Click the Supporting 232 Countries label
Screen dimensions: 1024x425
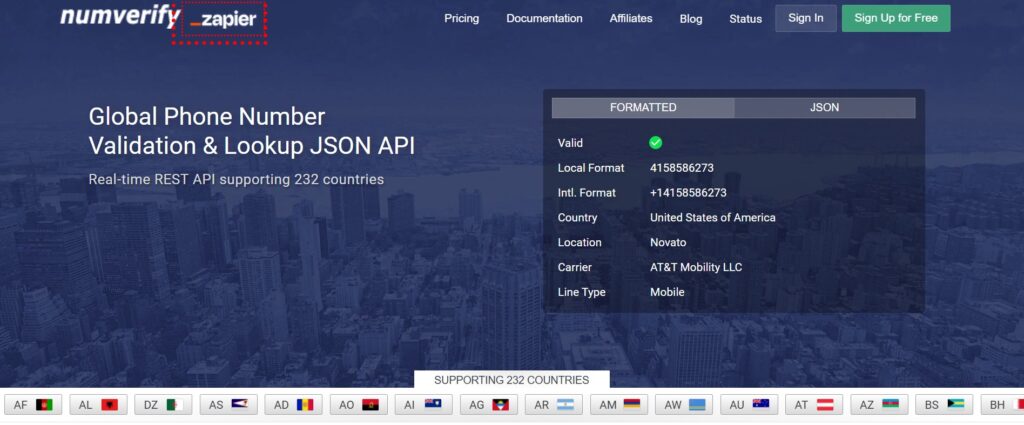click(512, 380)
